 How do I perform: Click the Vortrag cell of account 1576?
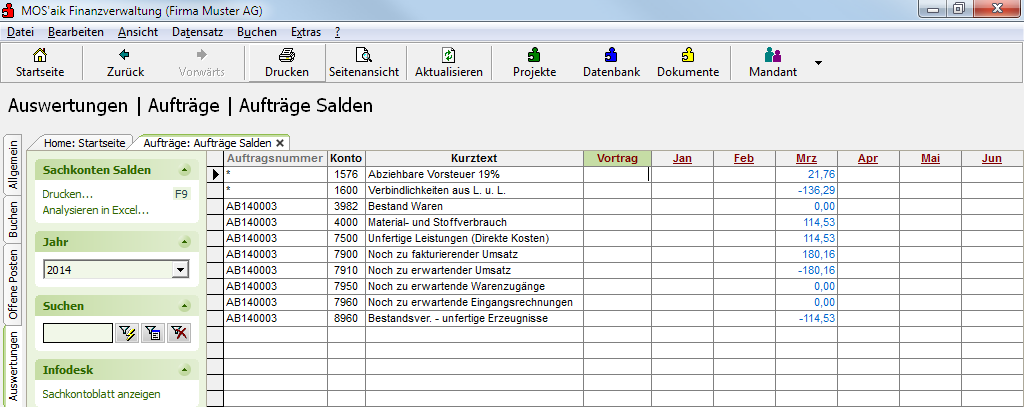617,174
